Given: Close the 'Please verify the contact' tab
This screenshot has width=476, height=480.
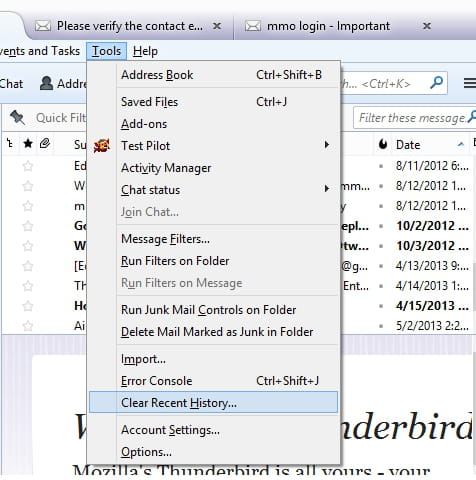Looking at the screenshot, I should [217, 26].
